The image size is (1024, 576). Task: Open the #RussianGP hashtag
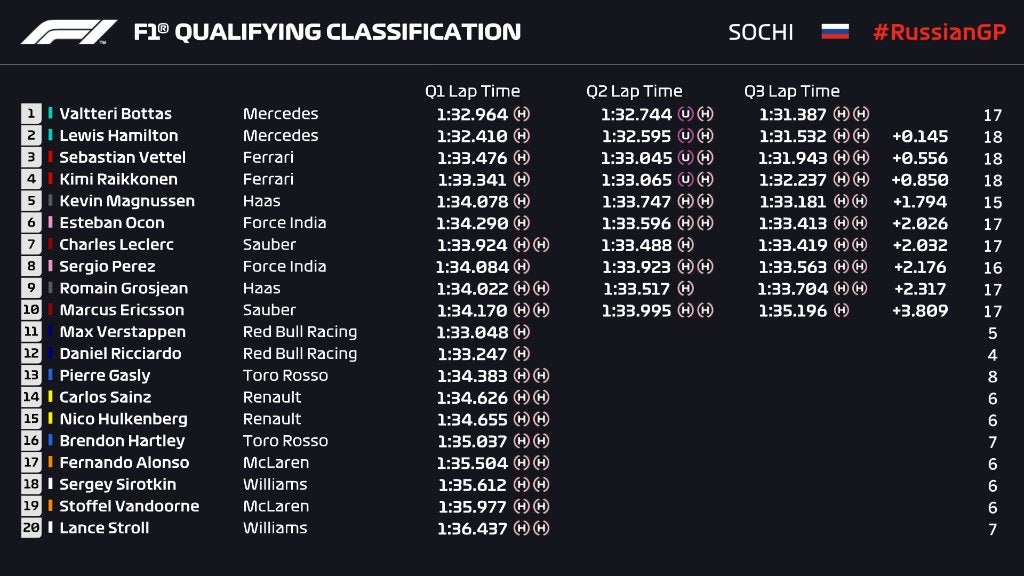(x=937, y=32)
